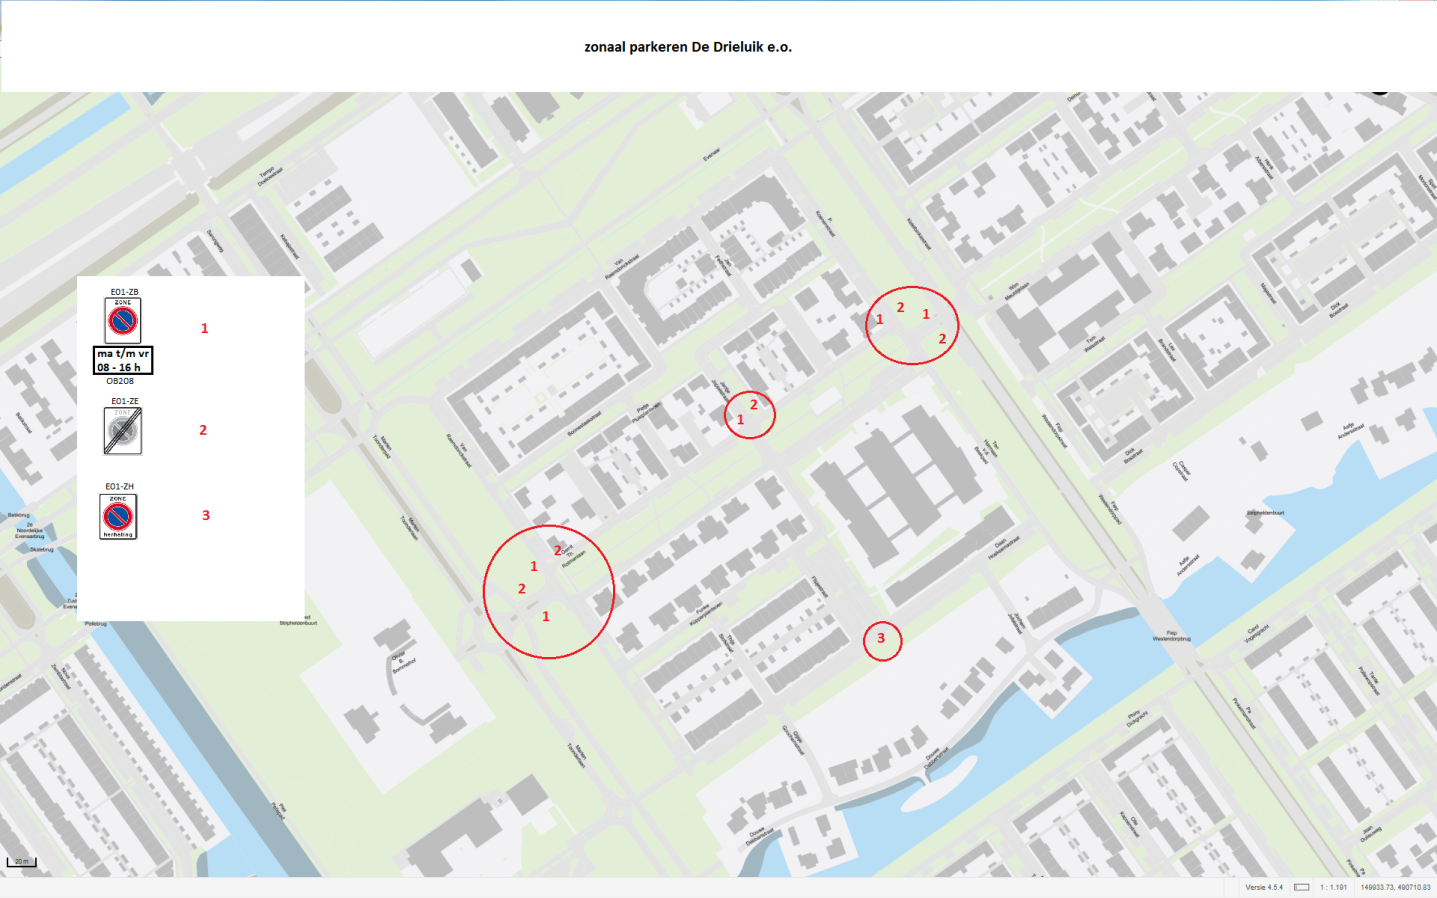Click the coordinates readout in status bar

click(x=1395, y=887)
